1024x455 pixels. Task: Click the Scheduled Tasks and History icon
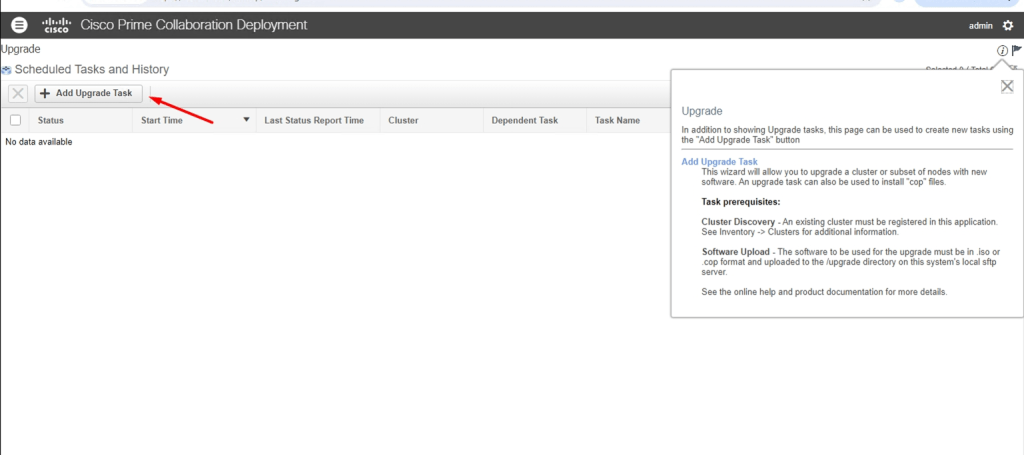click(7, 70)
